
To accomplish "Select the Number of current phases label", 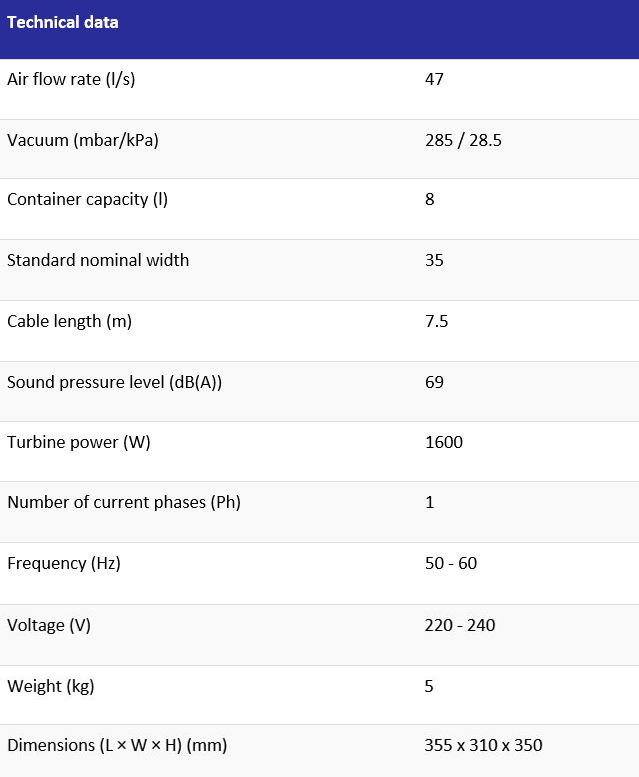I will 124,502.
